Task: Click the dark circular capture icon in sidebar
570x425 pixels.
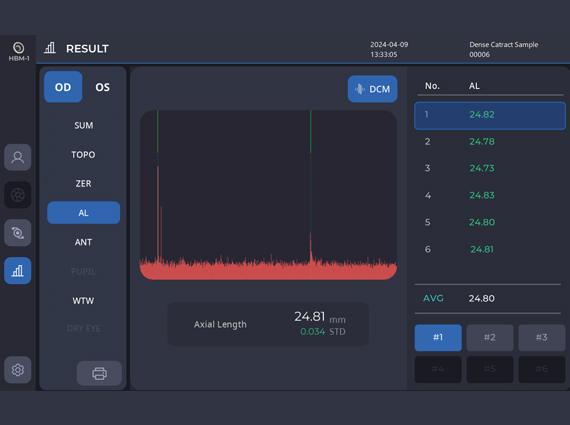Action: click(x=17, y=195)
